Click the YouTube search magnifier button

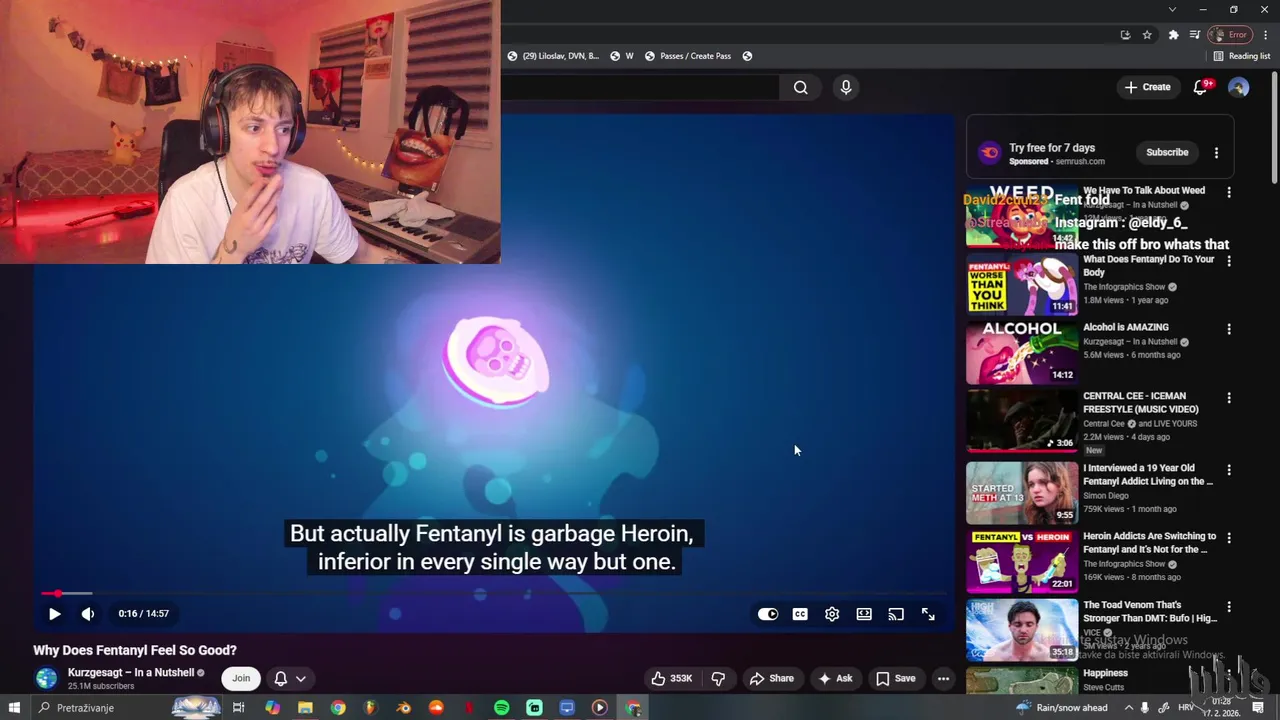(801, 88)
